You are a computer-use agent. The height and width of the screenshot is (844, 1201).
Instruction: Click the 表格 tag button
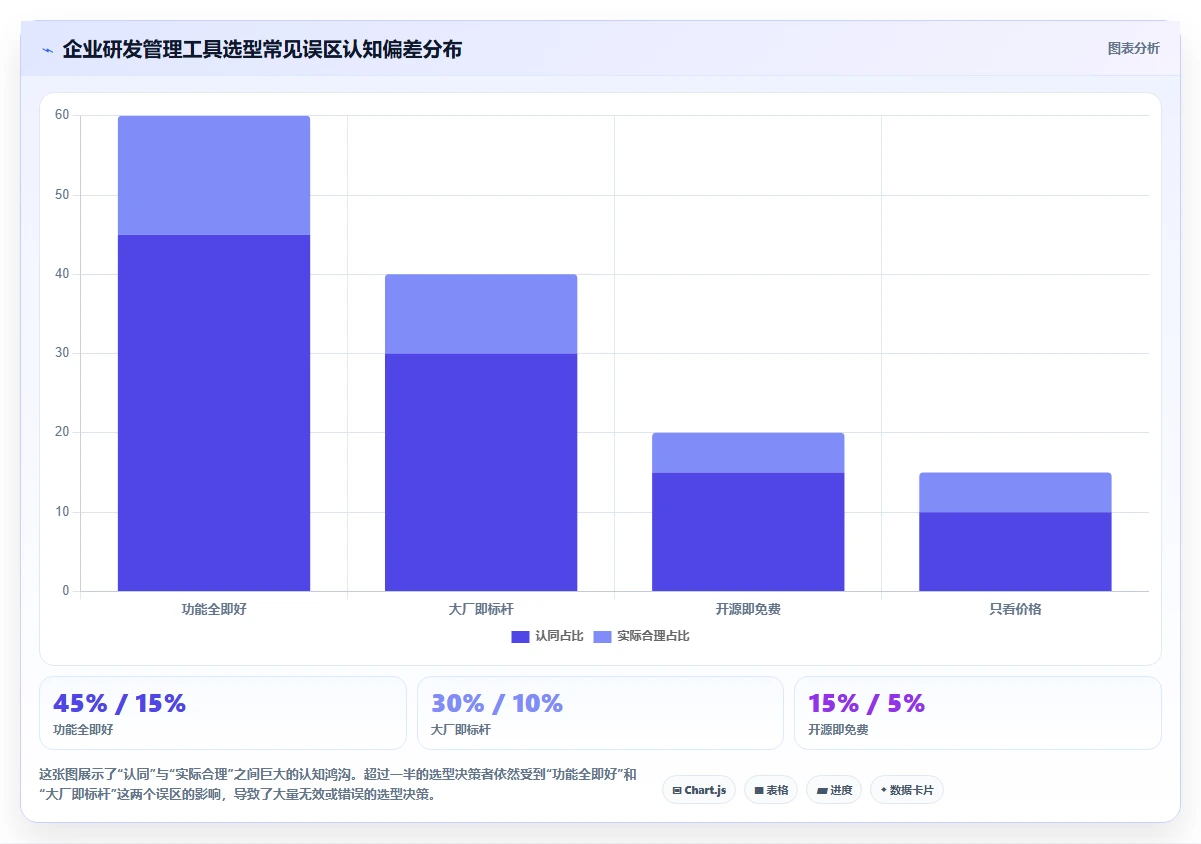771,790
